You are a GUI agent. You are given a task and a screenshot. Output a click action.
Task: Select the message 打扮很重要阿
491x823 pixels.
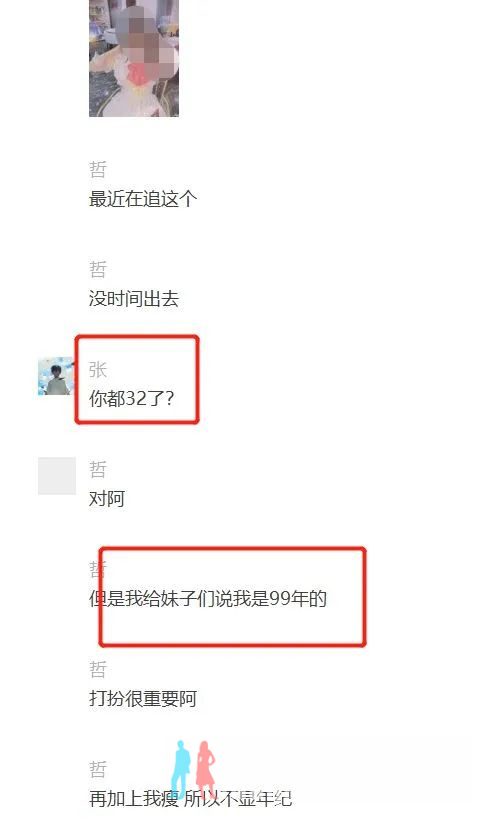(143, 699)
